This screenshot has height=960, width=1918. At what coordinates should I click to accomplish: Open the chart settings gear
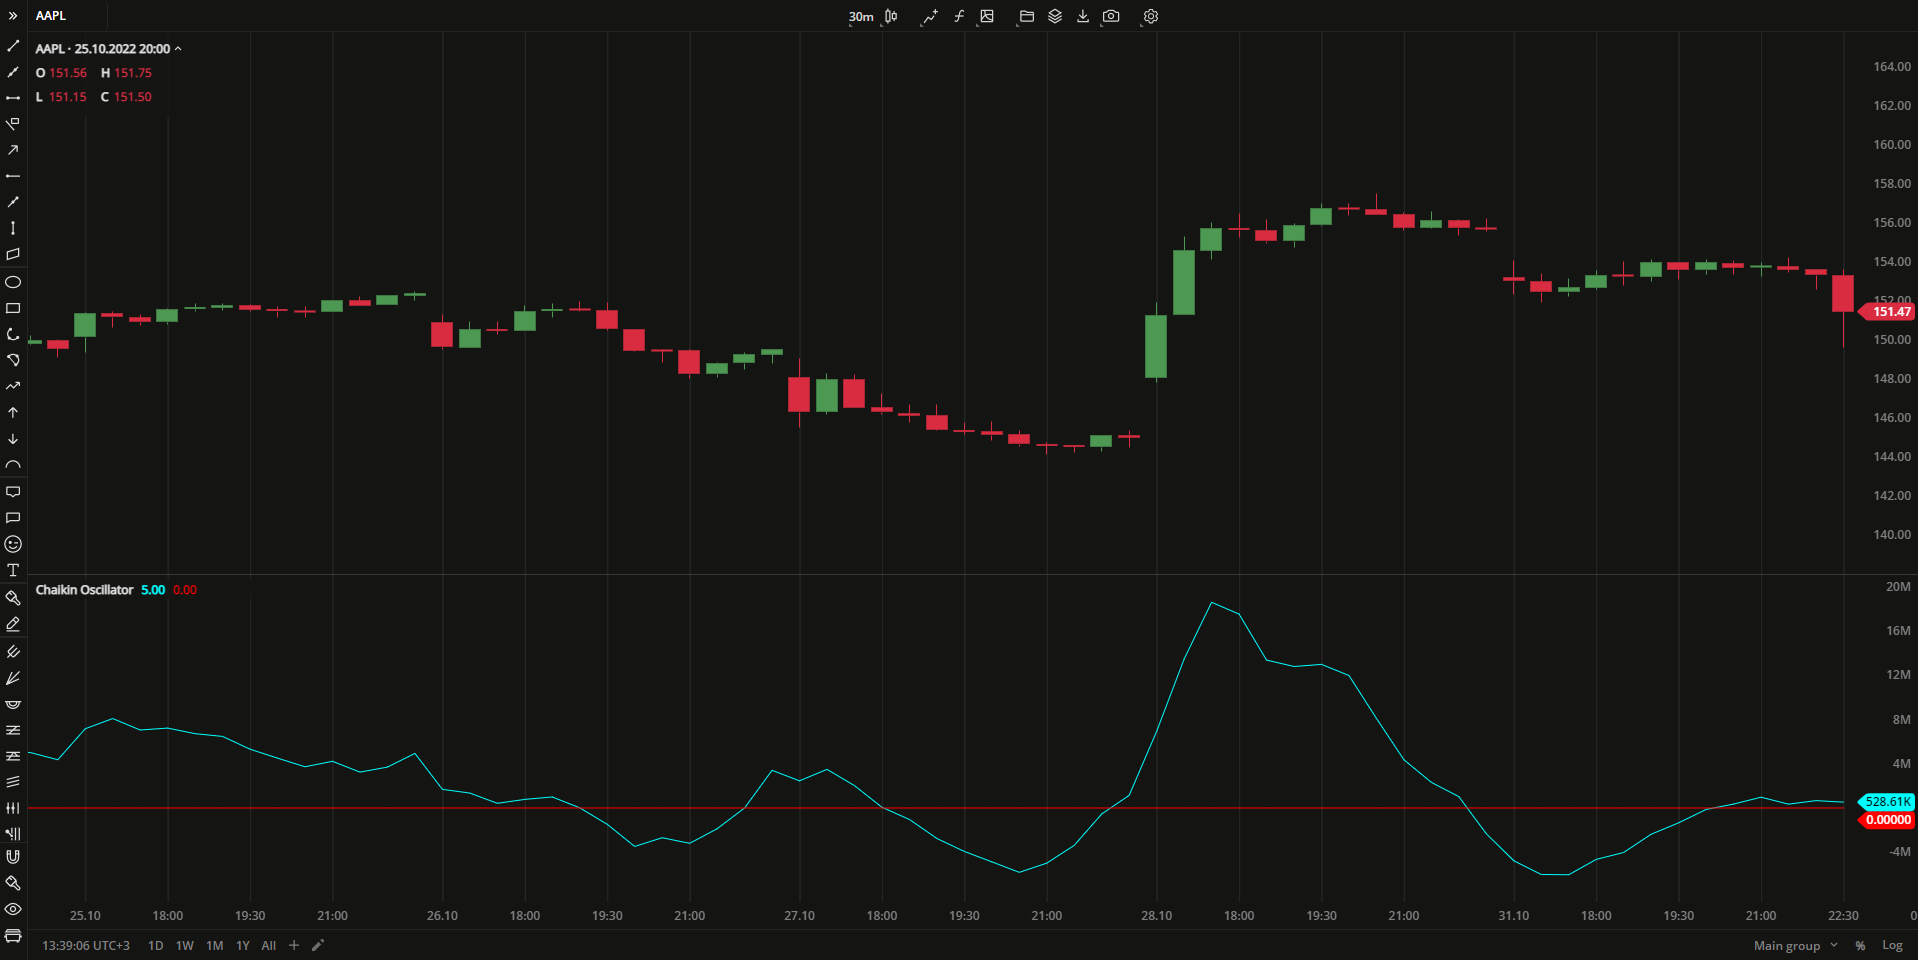point(1151,16)
